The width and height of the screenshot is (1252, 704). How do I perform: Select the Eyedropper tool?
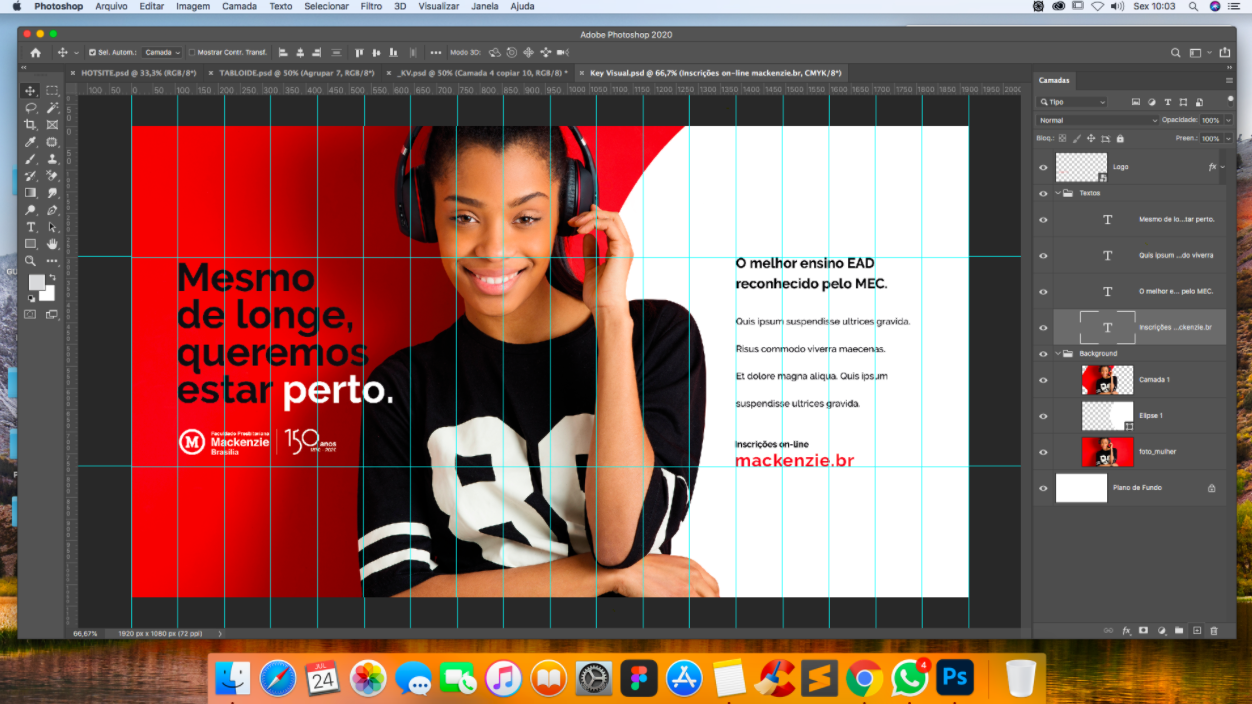coord(30,142)
